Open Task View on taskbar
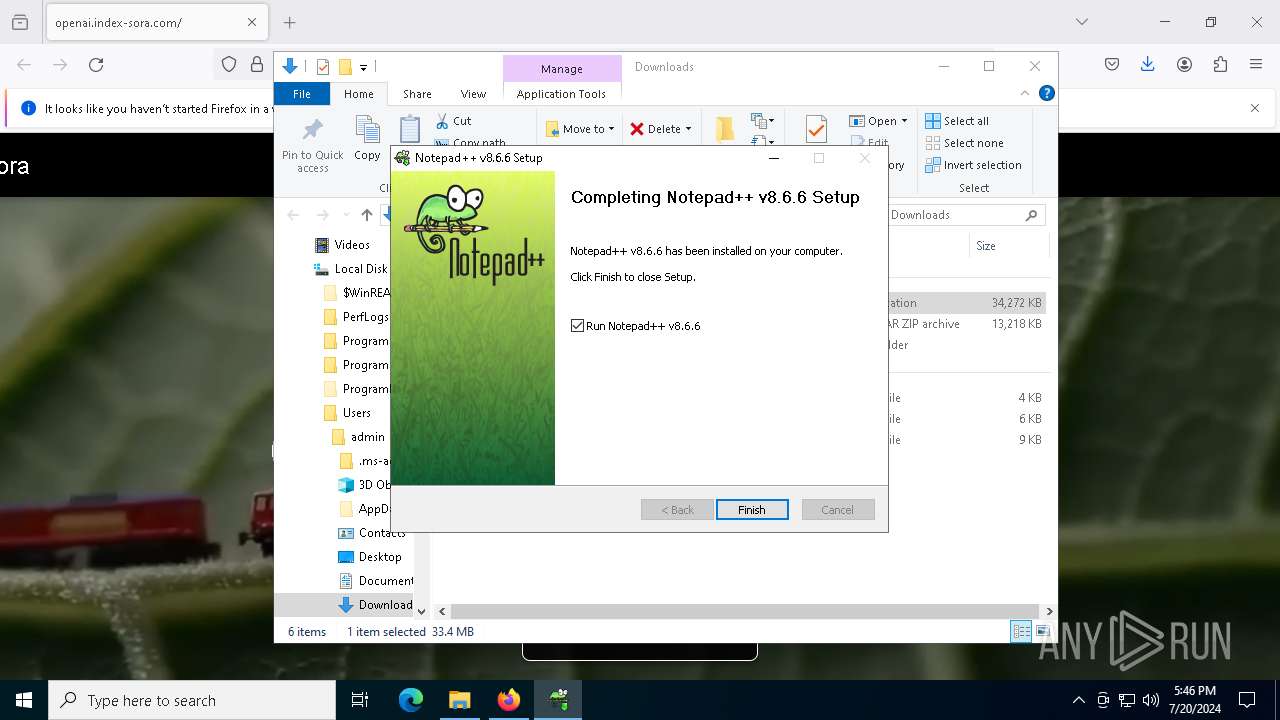The height and width of the screenshot is (720, 1280). tap(360, 700)
